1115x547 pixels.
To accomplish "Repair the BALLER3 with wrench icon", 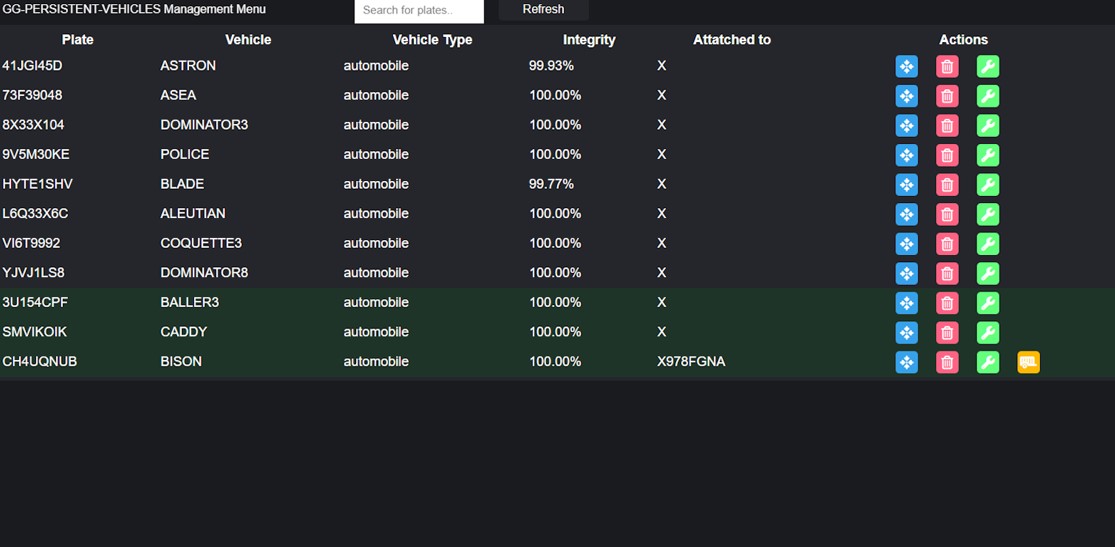I will tap(987, 303).
